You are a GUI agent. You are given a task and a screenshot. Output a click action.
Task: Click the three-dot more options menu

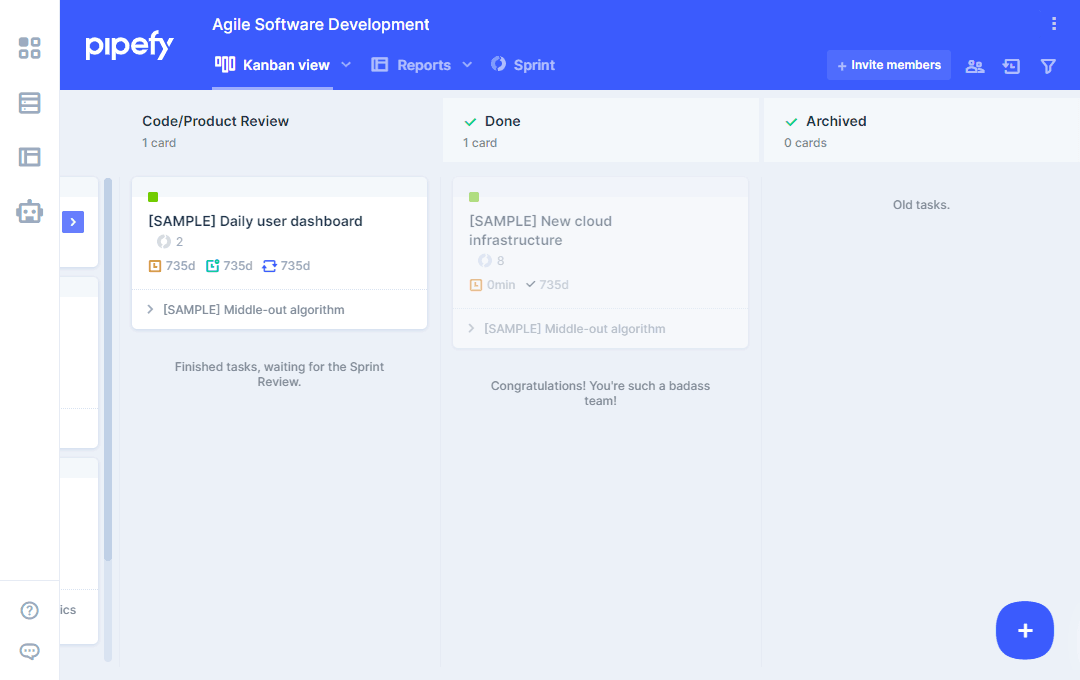1053,24
